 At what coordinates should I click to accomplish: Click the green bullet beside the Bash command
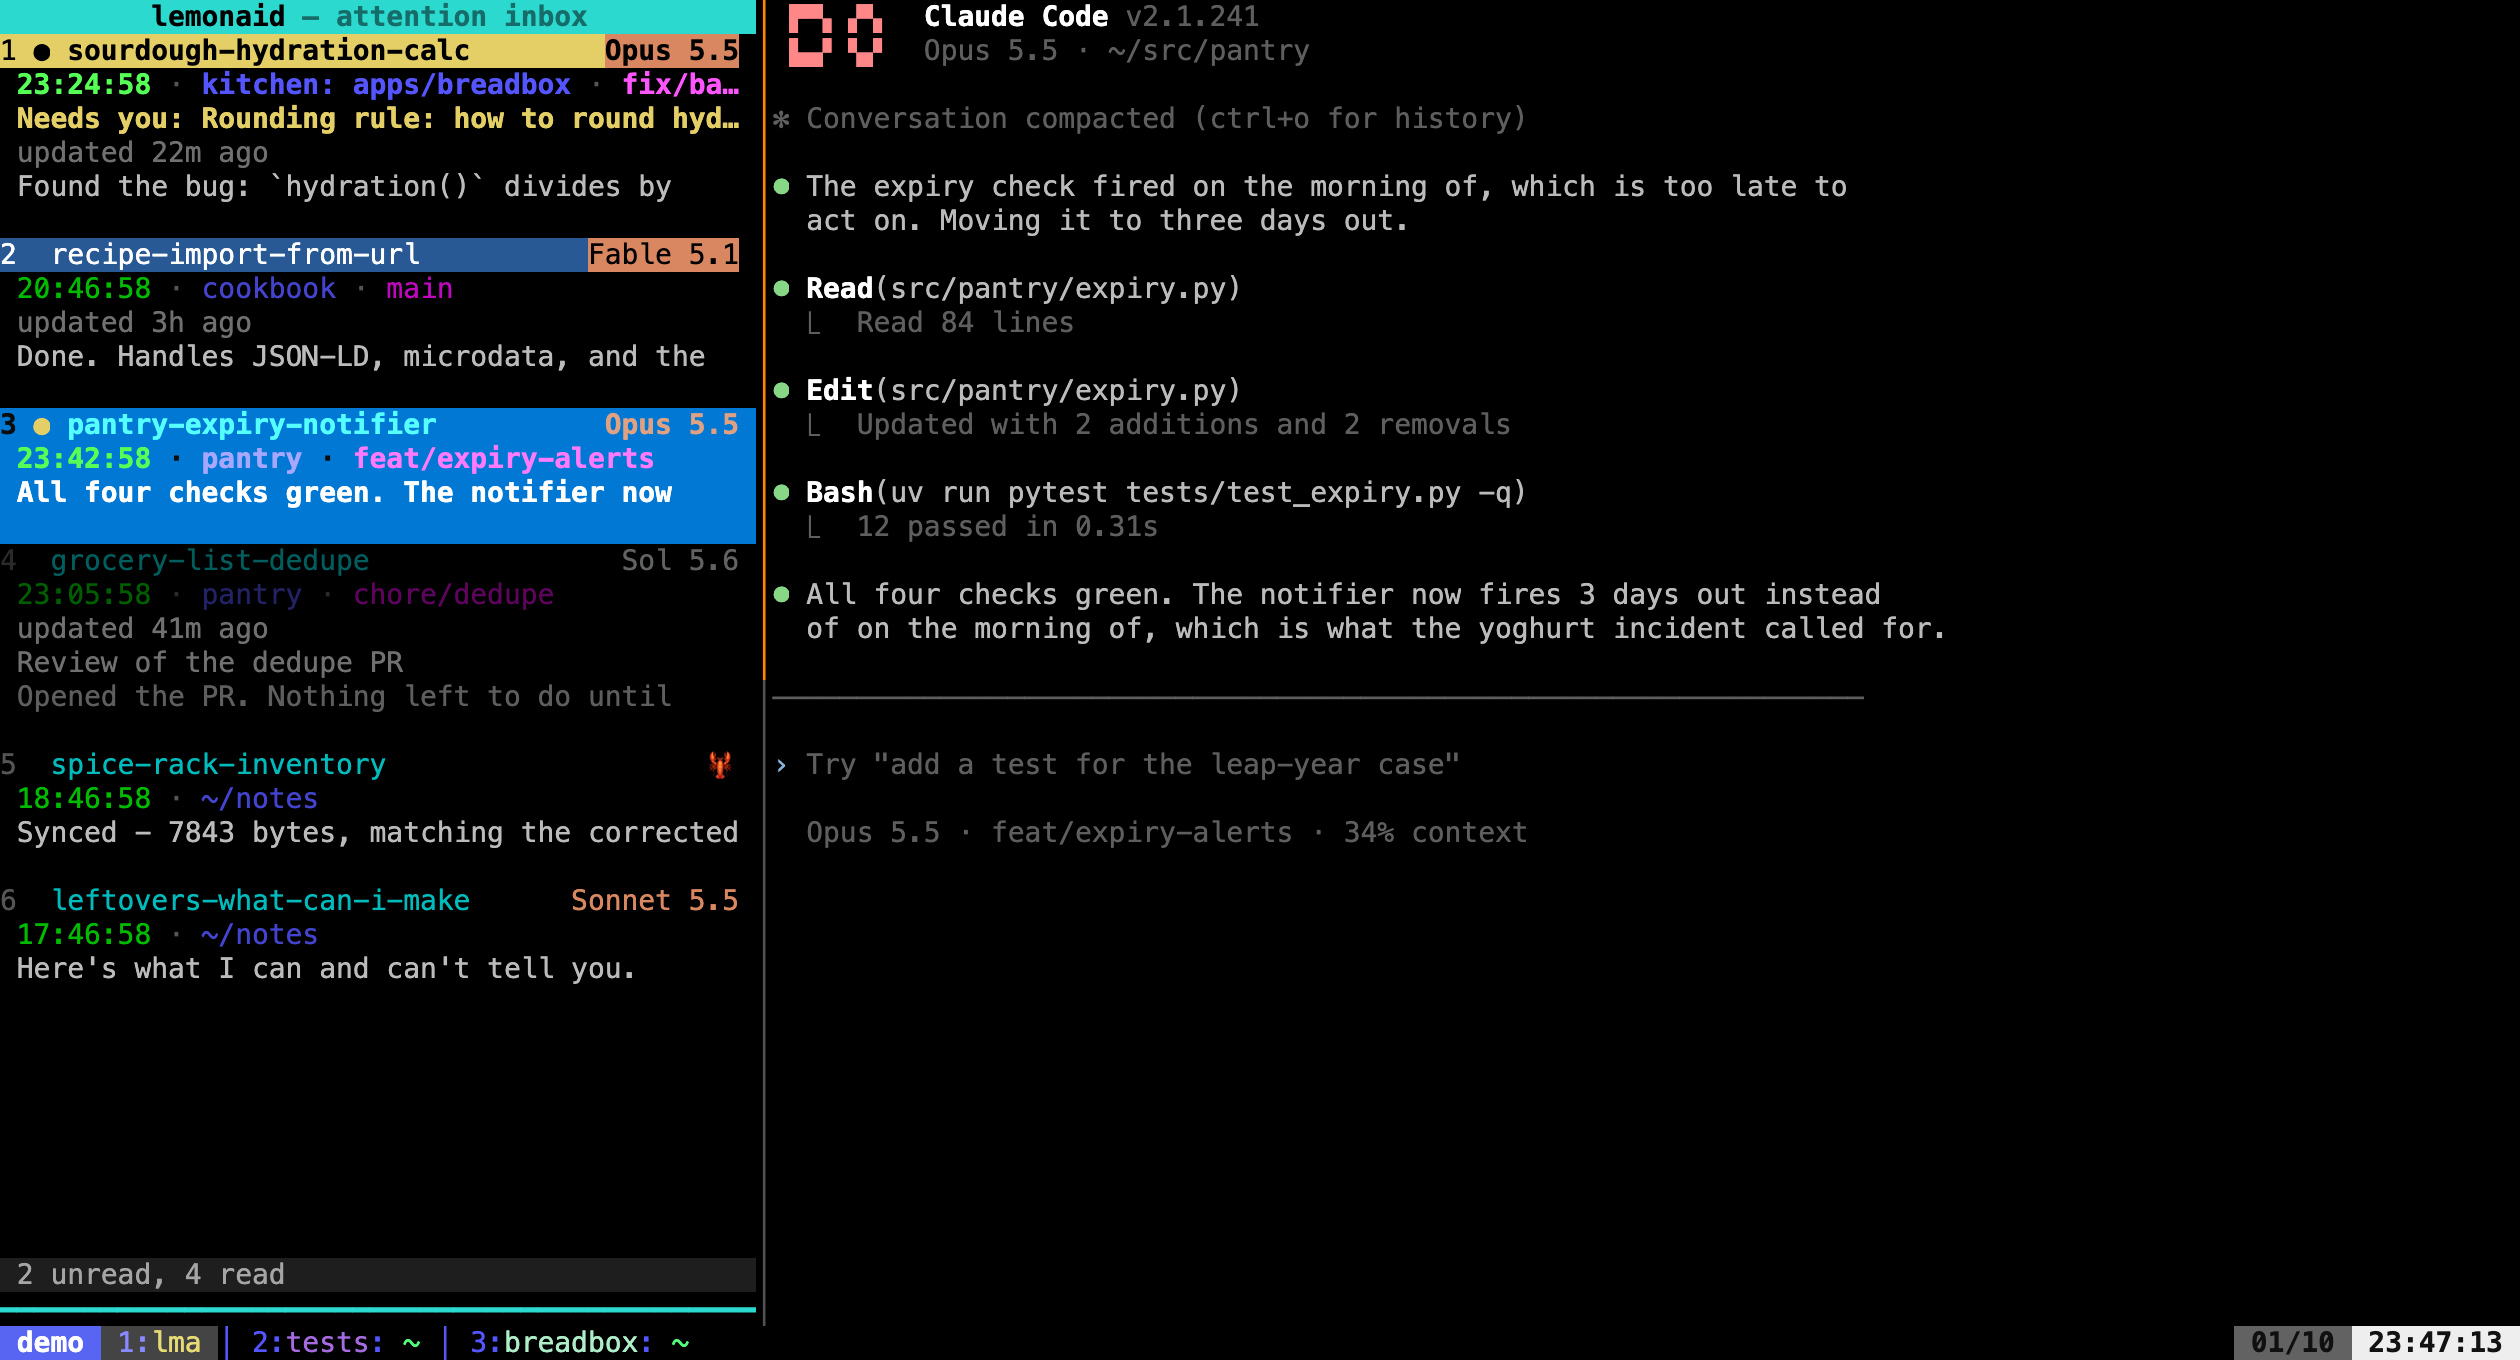click(x=782, y=493)
